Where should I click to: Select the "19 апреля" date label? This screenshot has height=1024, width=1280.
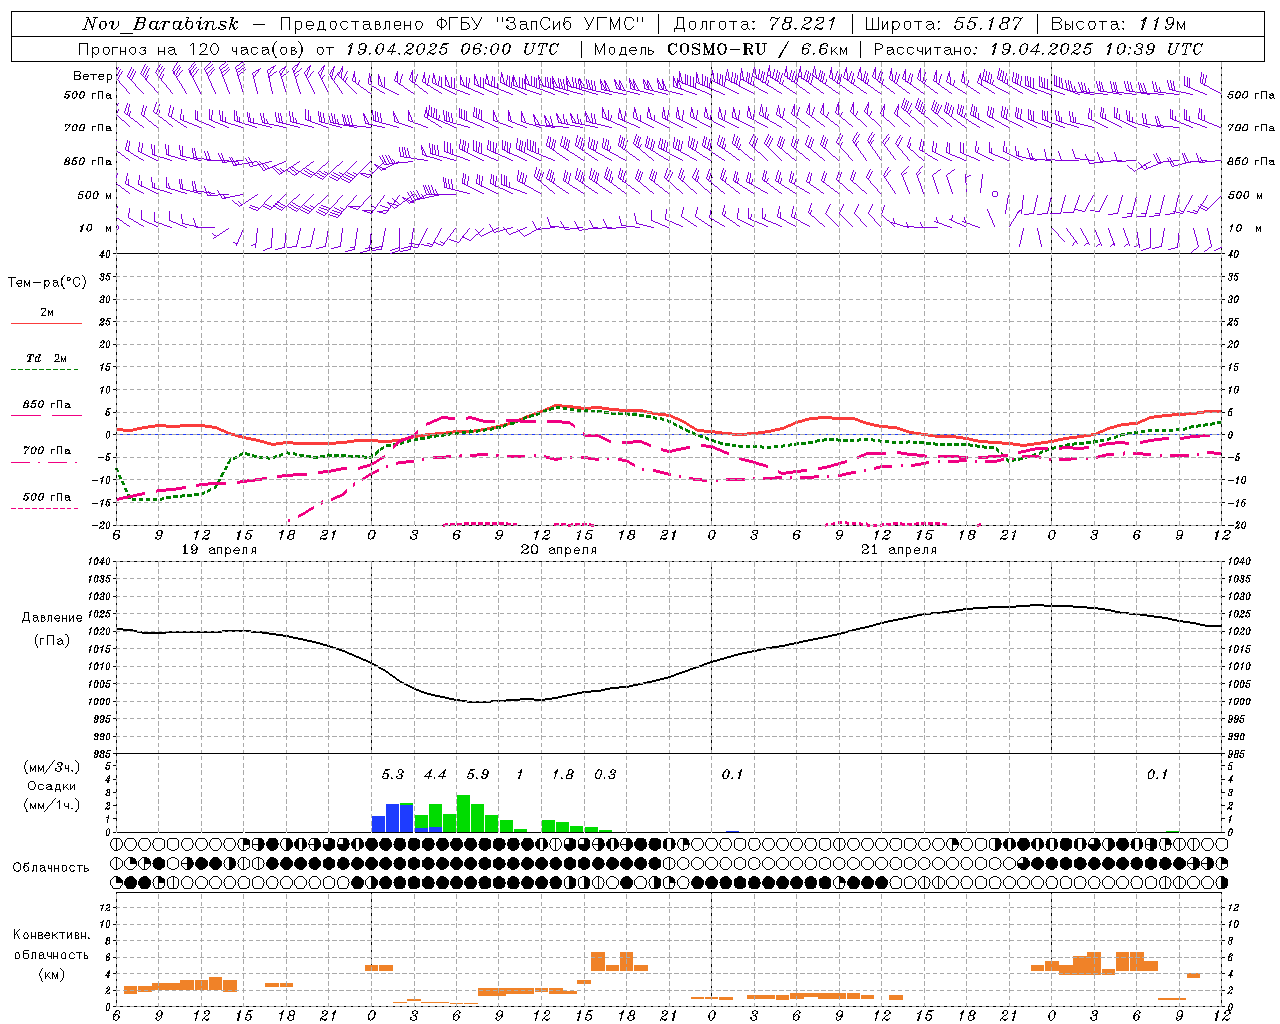[219, 550]
